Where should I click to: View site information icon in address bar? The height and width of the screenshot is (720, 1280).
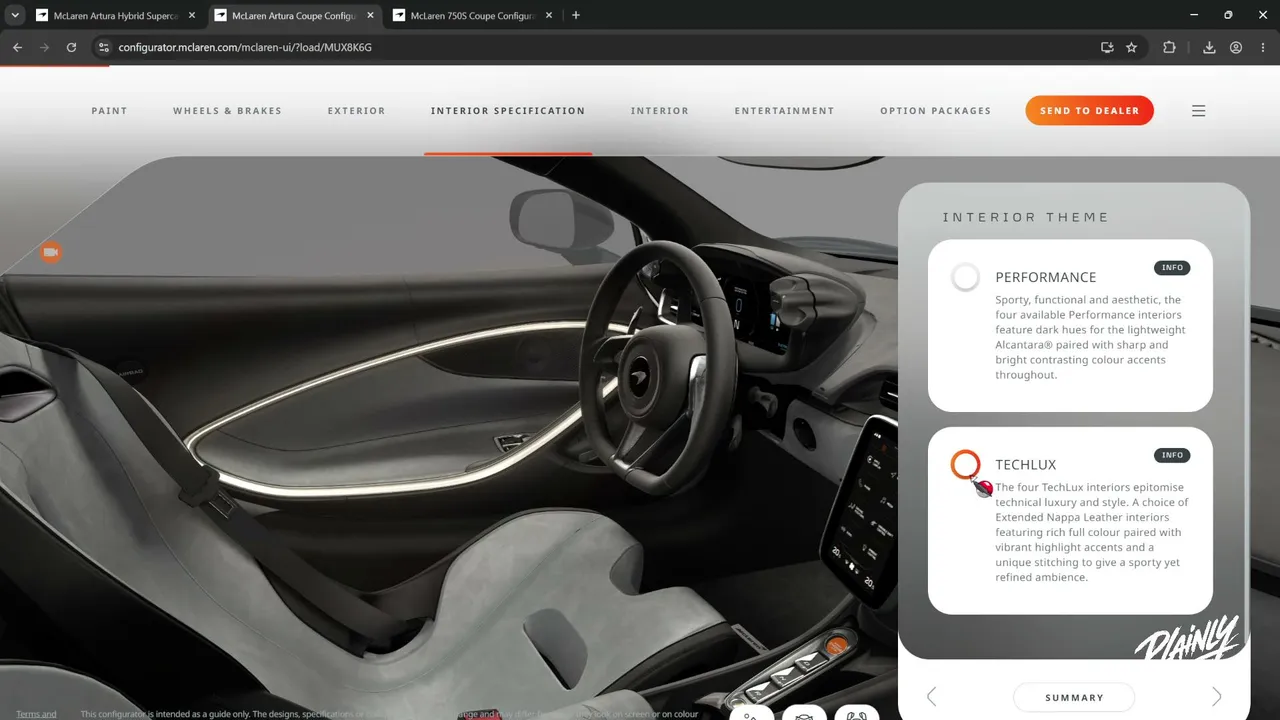click(102, 47)
